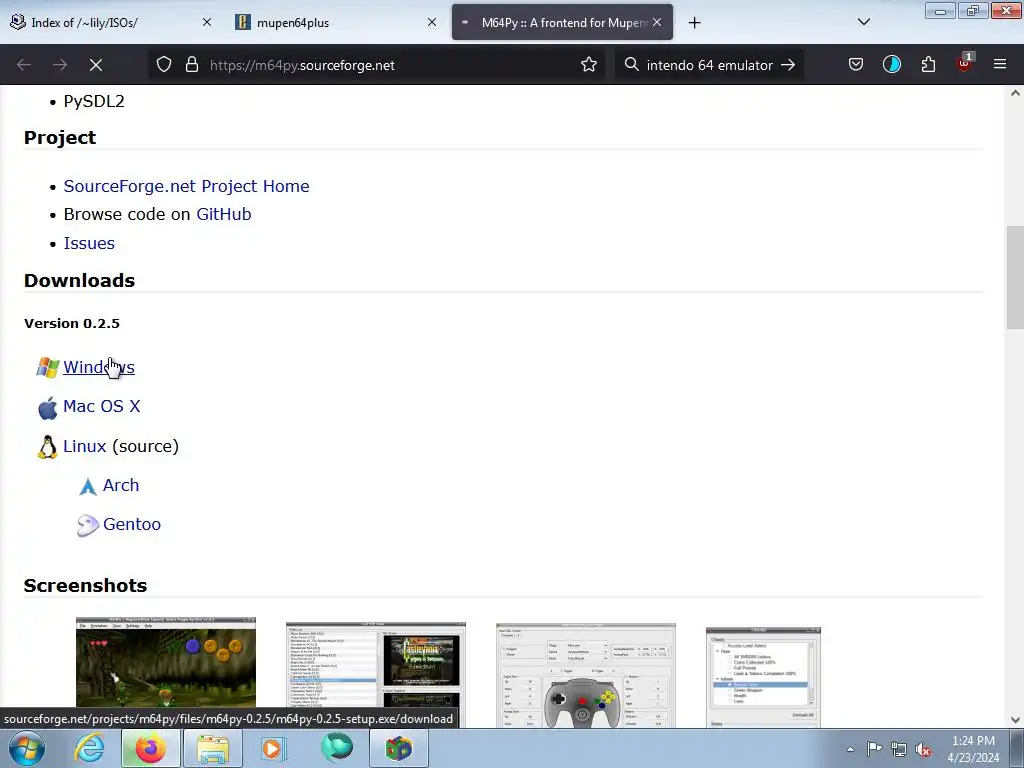
Task: List all tabs with the chevron
Action: [x=863, y=22]
